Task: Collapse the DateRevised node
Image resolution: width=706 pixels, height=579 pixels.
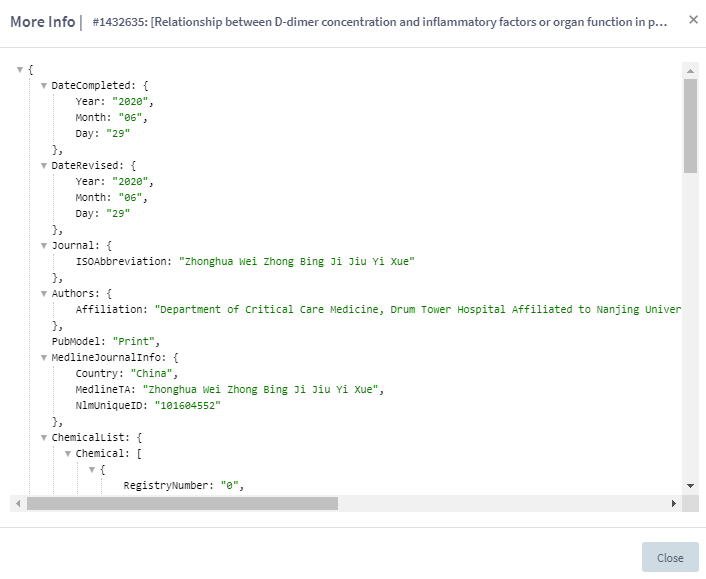Action: click(44, 166)
